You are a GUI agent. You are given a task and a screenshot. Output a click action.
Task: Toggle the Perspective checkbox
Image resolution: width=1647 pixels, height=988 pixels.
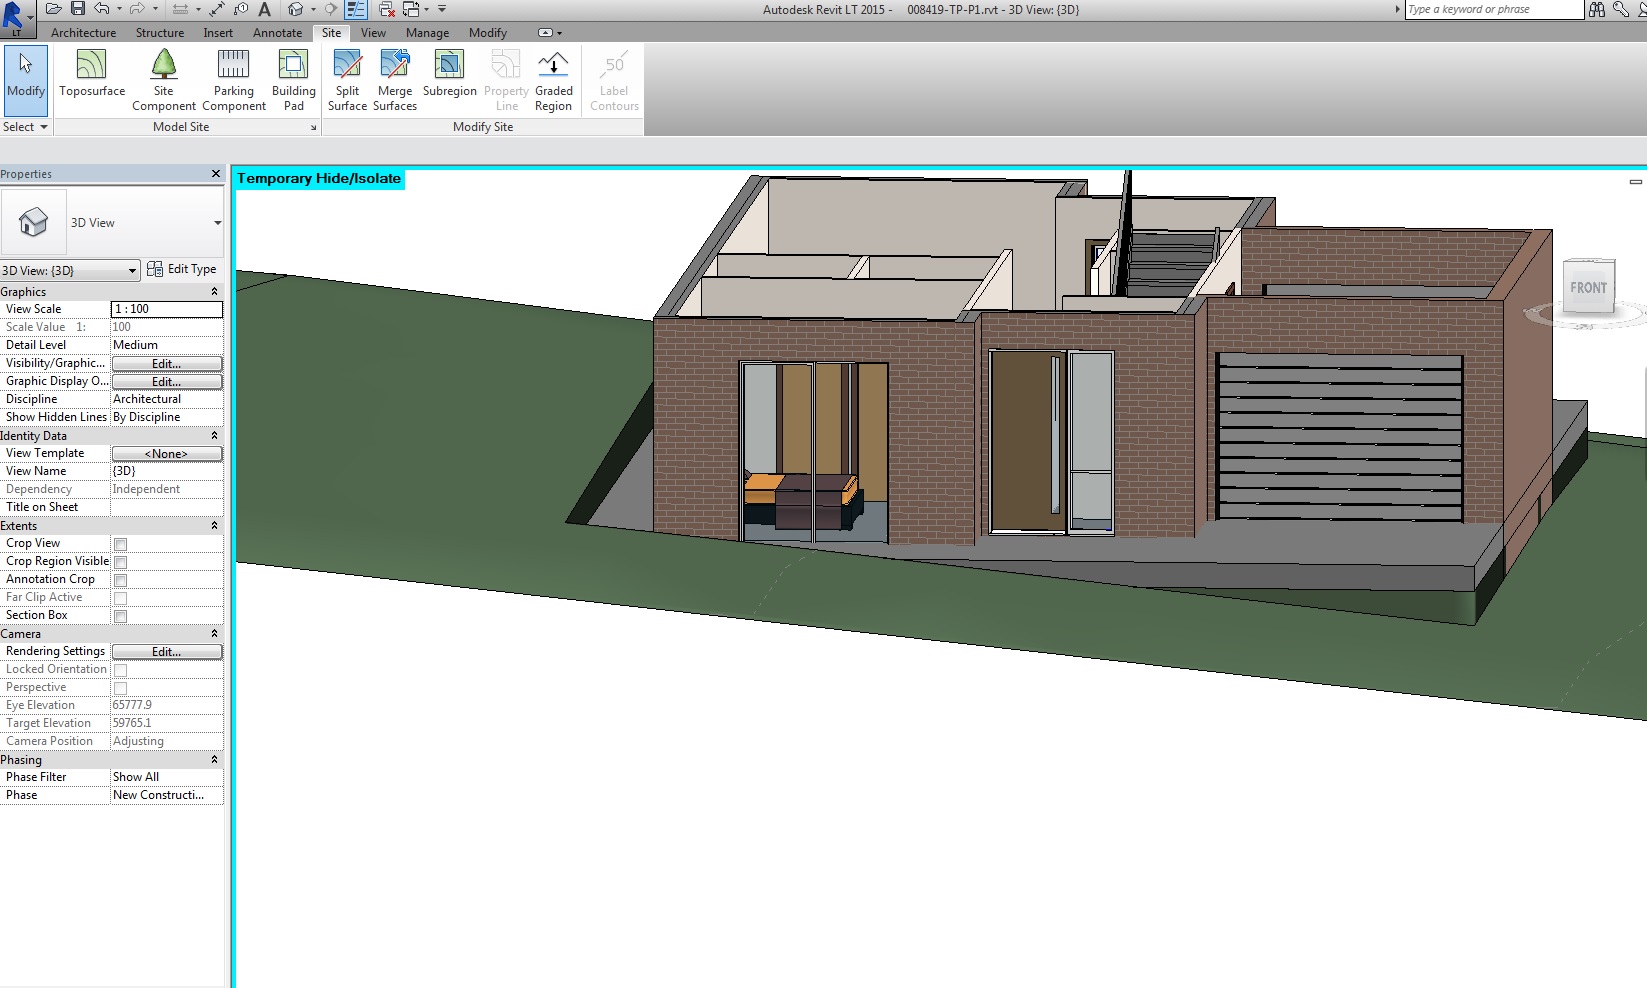pyautogui.click(x=120, y=688)
